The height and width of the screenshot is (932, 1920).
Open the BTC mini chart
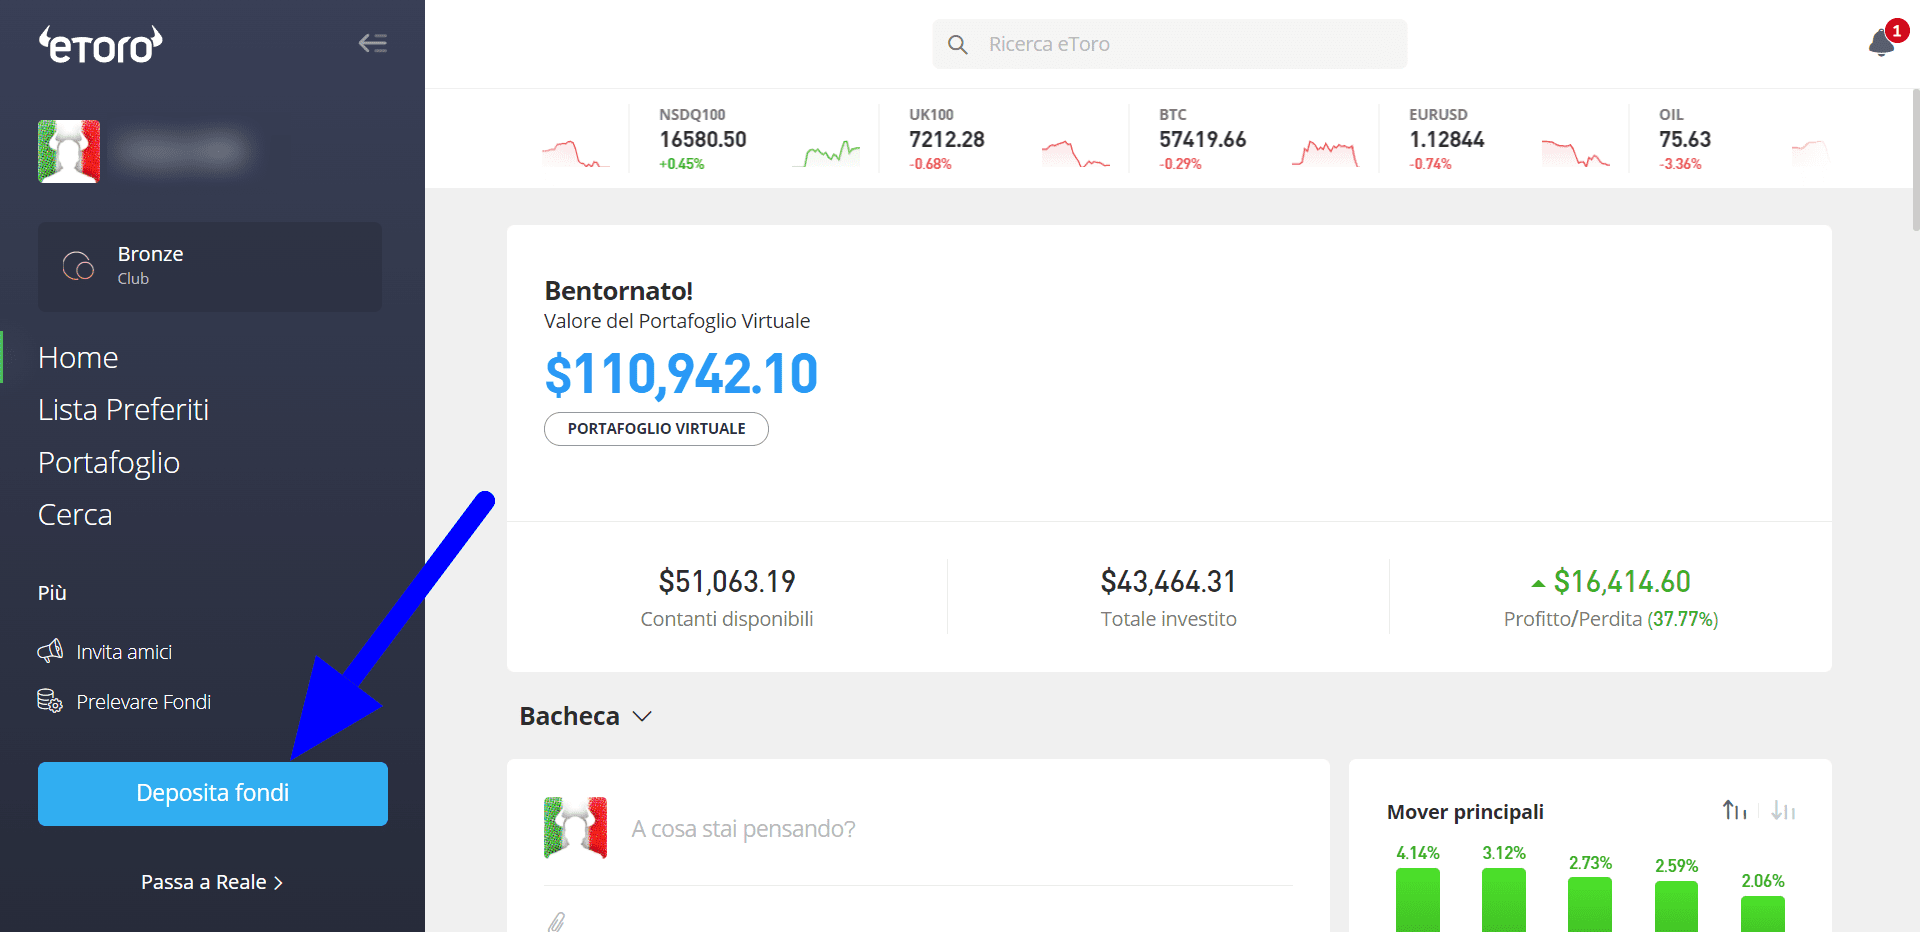click(x=1325, y=153)
